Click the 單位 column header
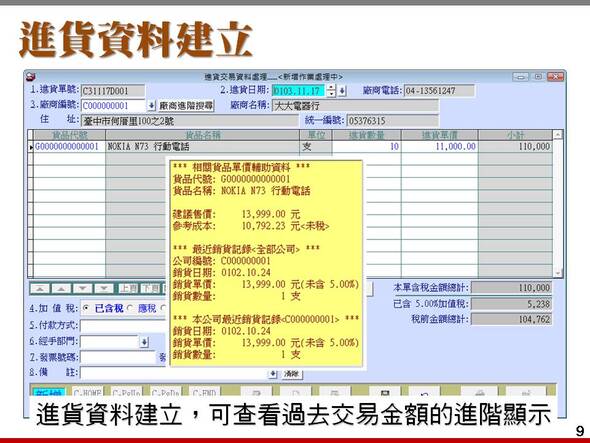Screen dimensions: 590x443 click(316, 135)
